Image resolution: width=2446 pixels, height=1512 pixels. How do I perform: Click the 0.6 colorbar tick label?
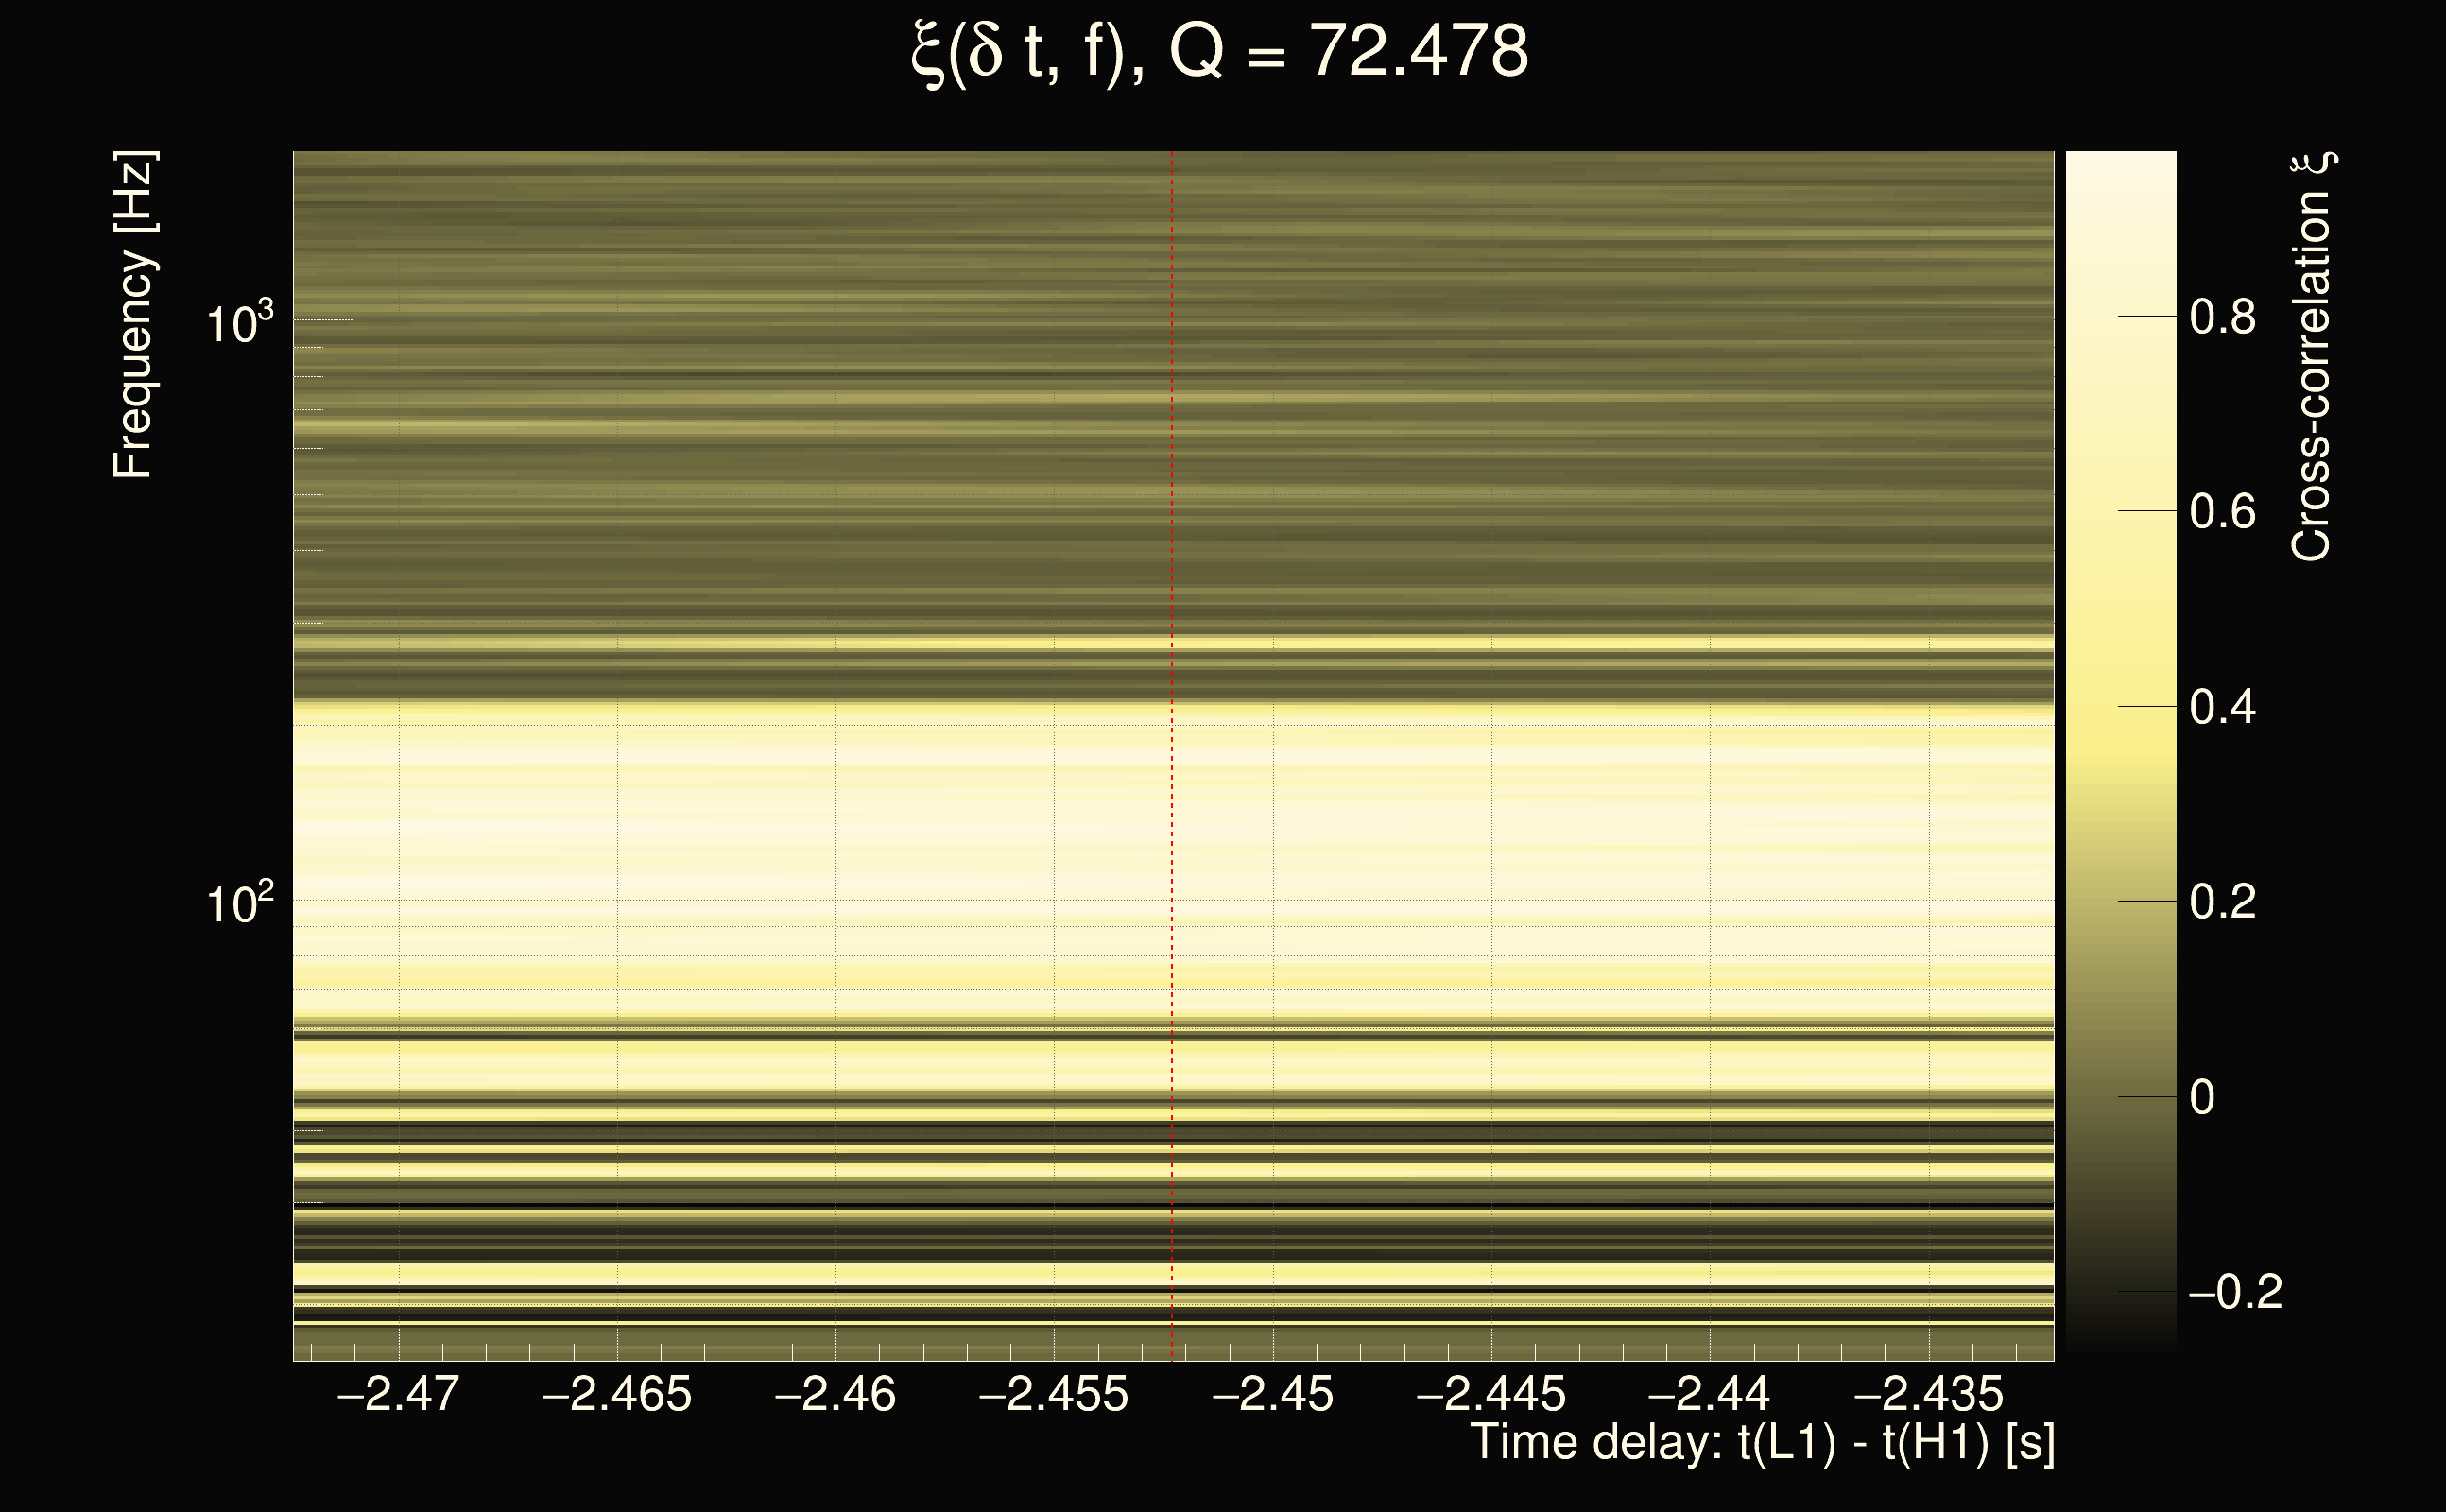pos(2222,512)
